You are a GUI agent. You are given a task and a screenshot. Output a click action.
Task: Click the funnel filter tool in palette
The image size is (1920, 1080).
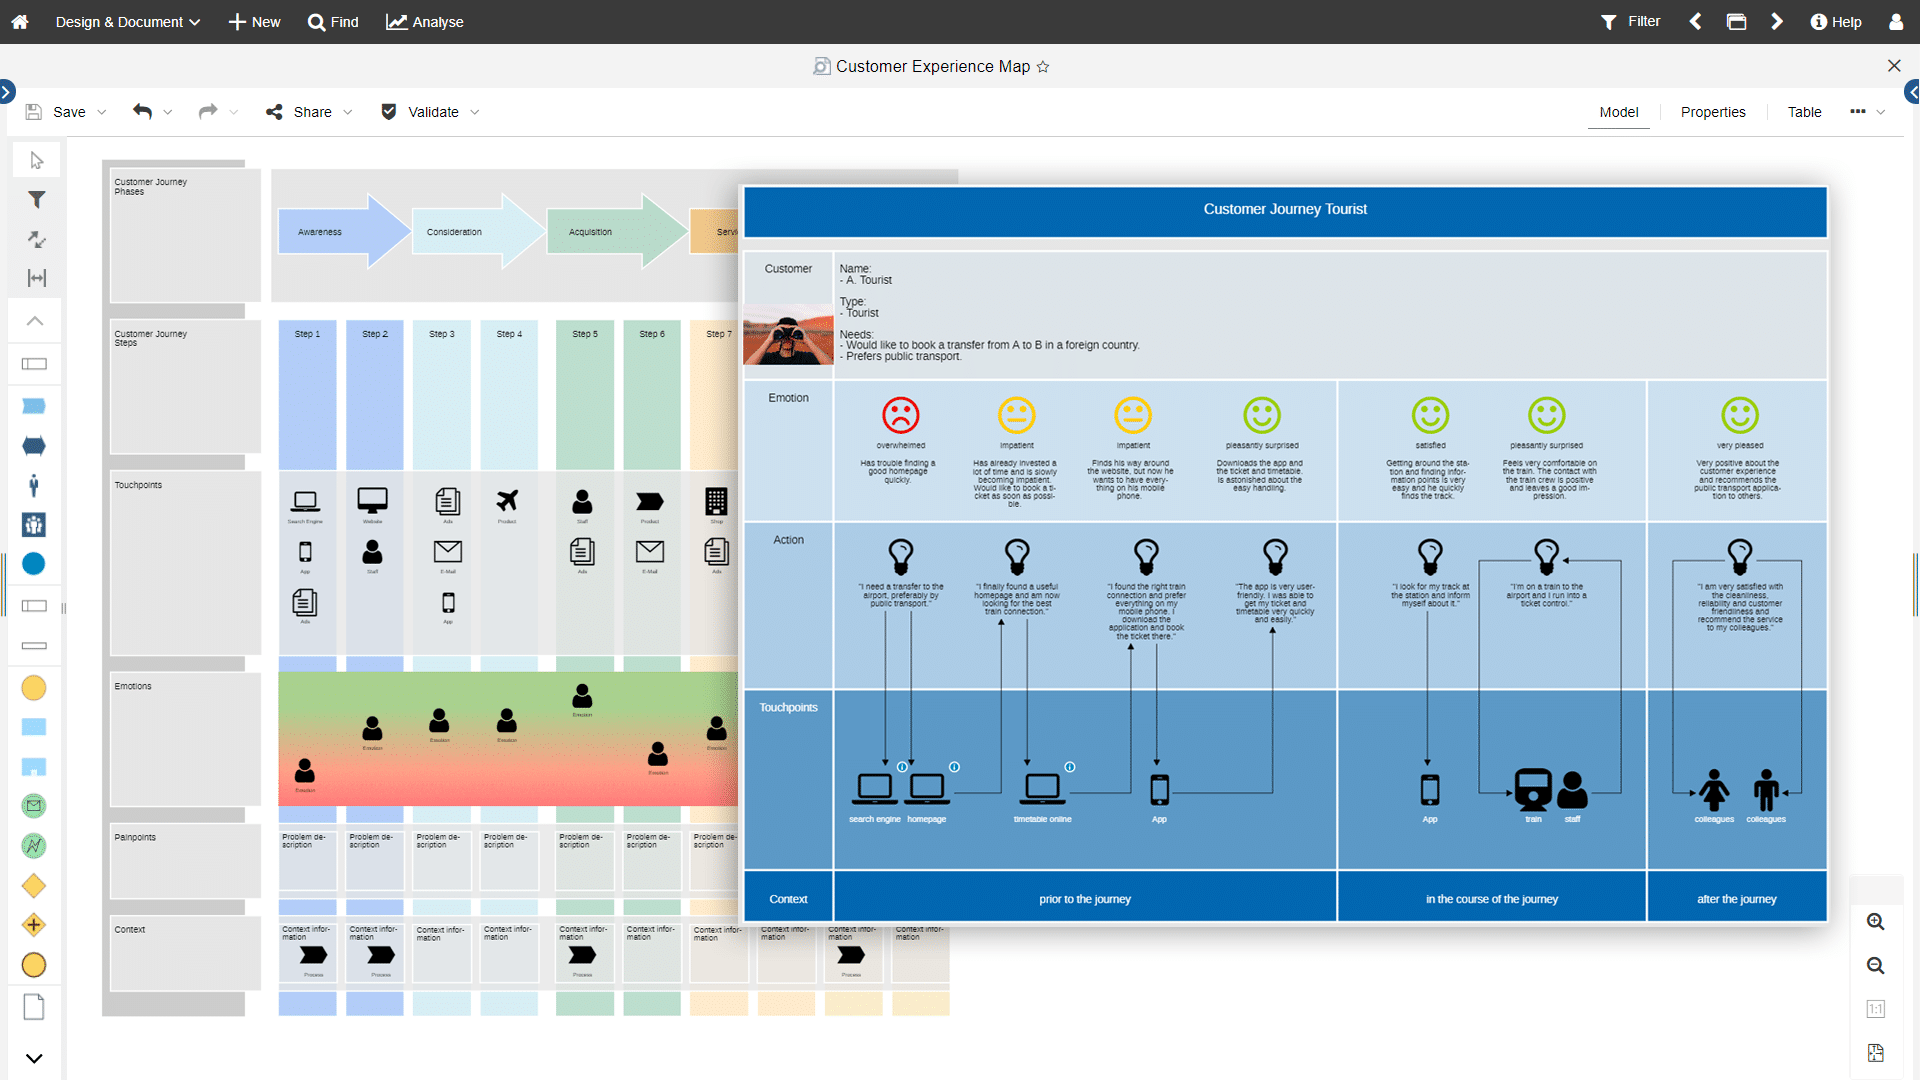pyautogui.click(x=37, y=200)
